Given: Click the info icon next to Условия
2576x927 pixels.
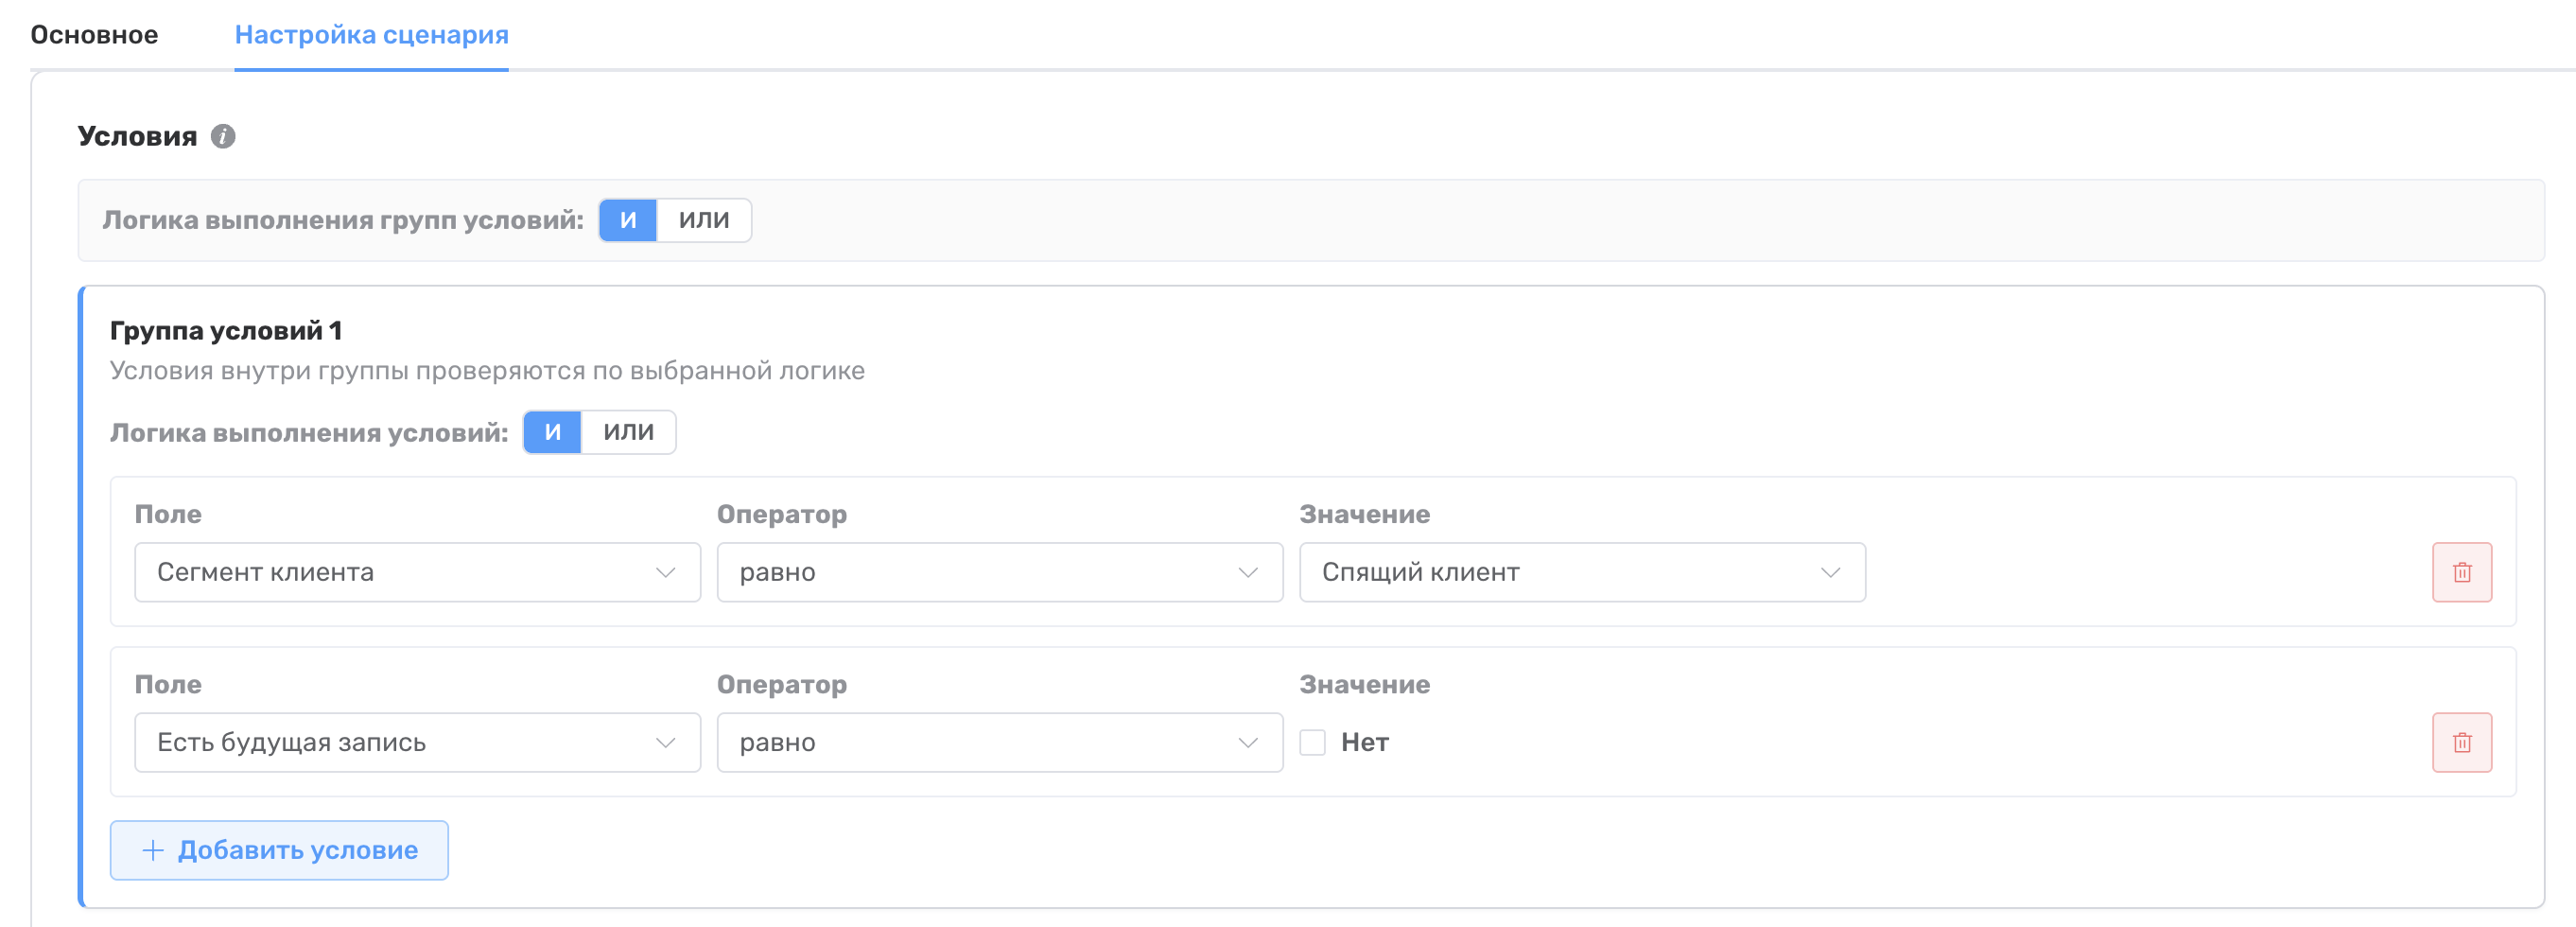Looking at the screenshot, I should [223, 136].
